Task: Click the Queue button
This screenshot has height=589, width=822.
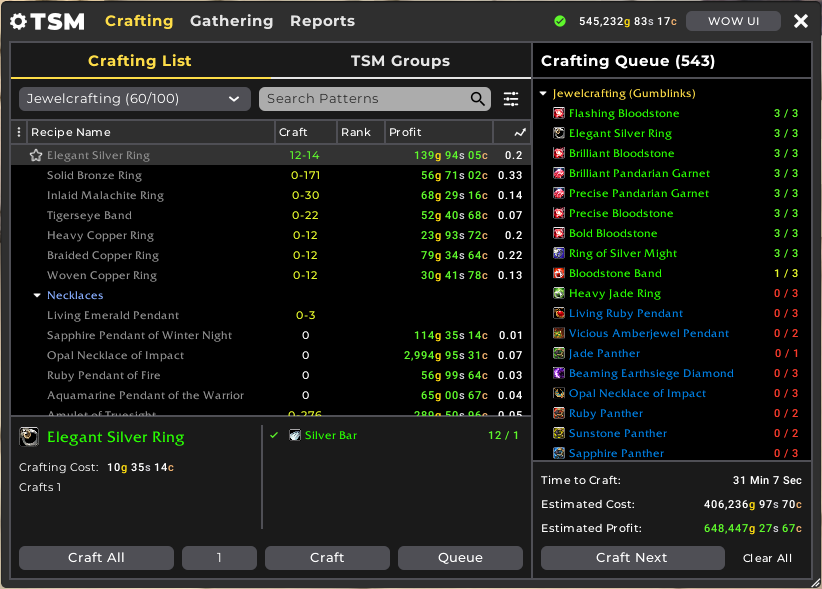Action: point(460,558)
